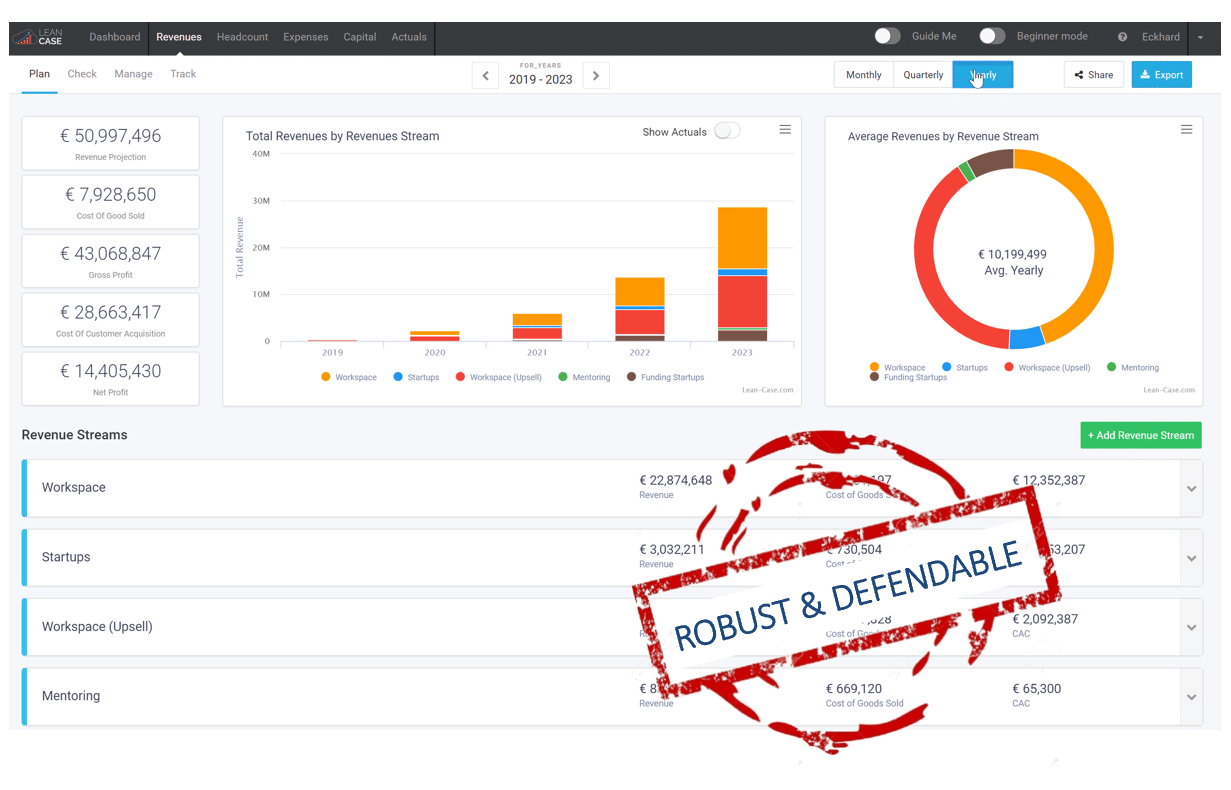Image resolution: width=1231 pixels, height=790 pixels.
Task: Open the help question mark icon
Action: pyautogui.click(x=1123, y=37)
